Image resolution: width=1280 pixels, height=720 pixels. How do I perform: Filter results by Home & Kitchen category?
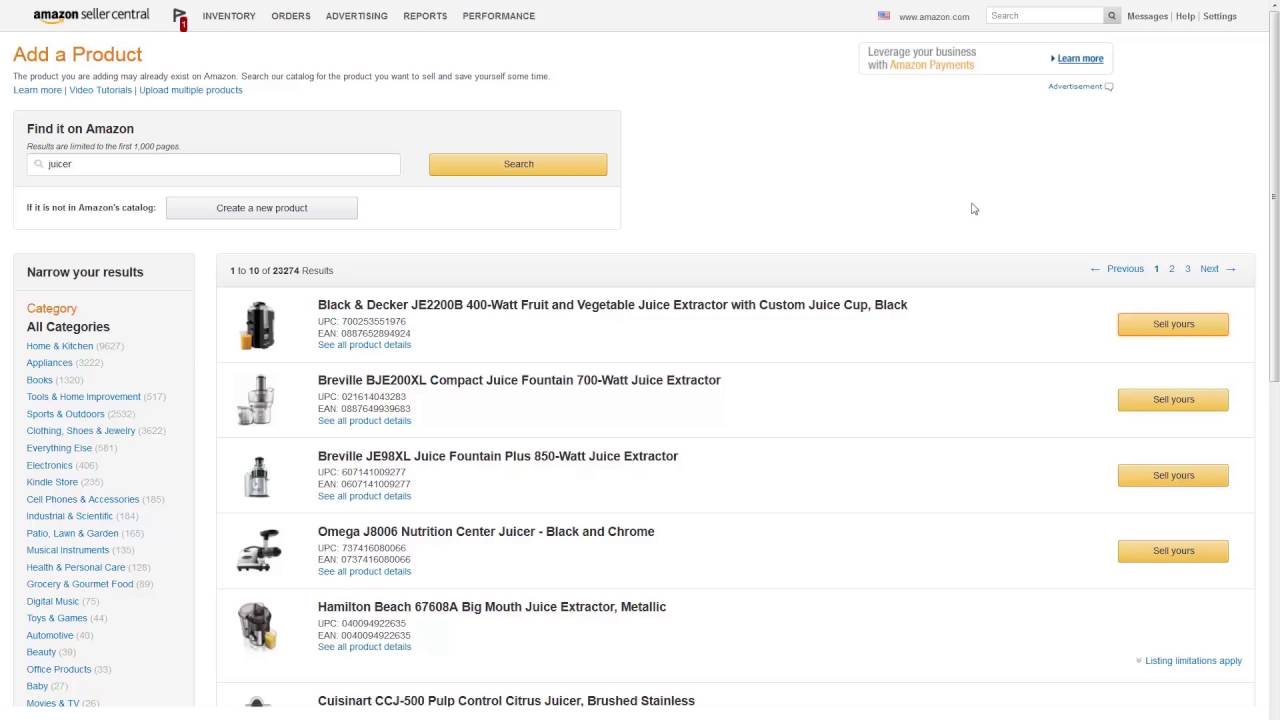(60, 346)
